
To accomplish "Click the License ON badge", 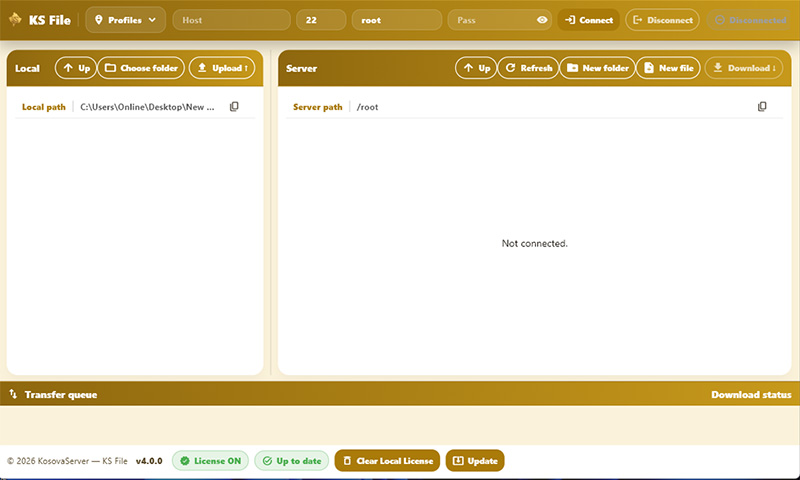I will click(210, 461).
